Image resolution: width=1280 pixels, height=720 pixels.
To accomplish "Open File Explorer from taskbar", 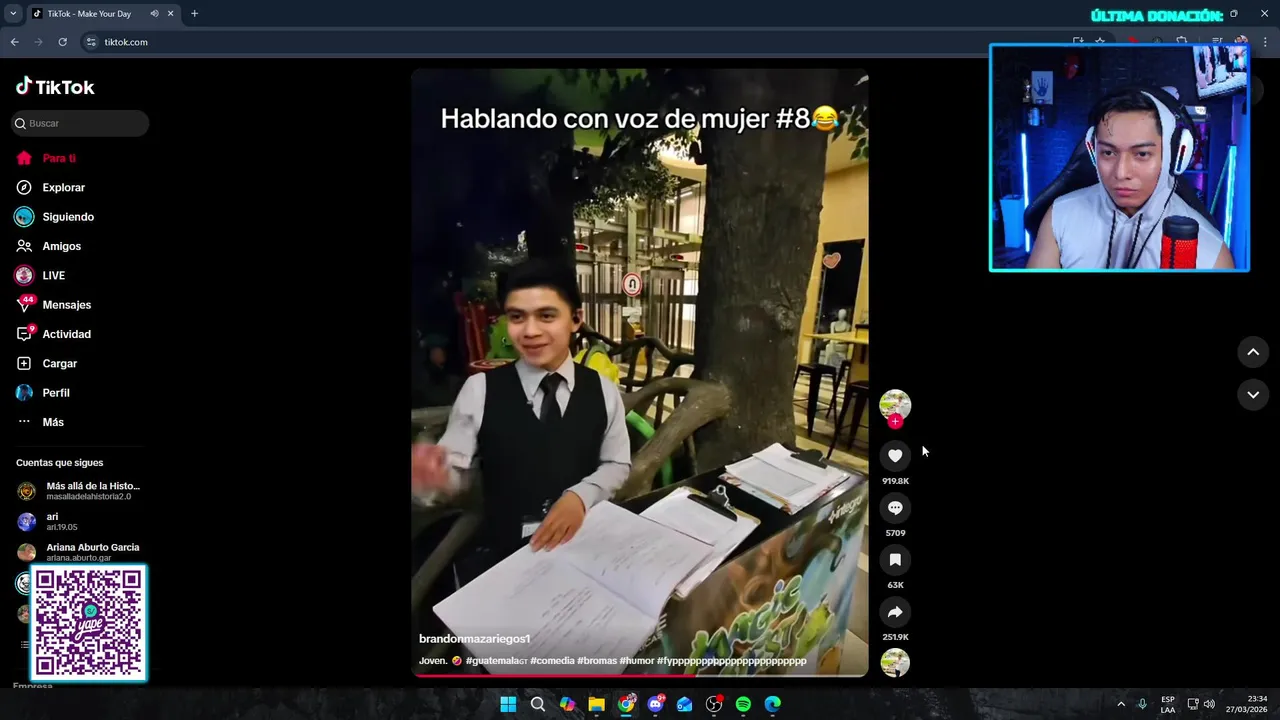I will click(x=597, y=704).
